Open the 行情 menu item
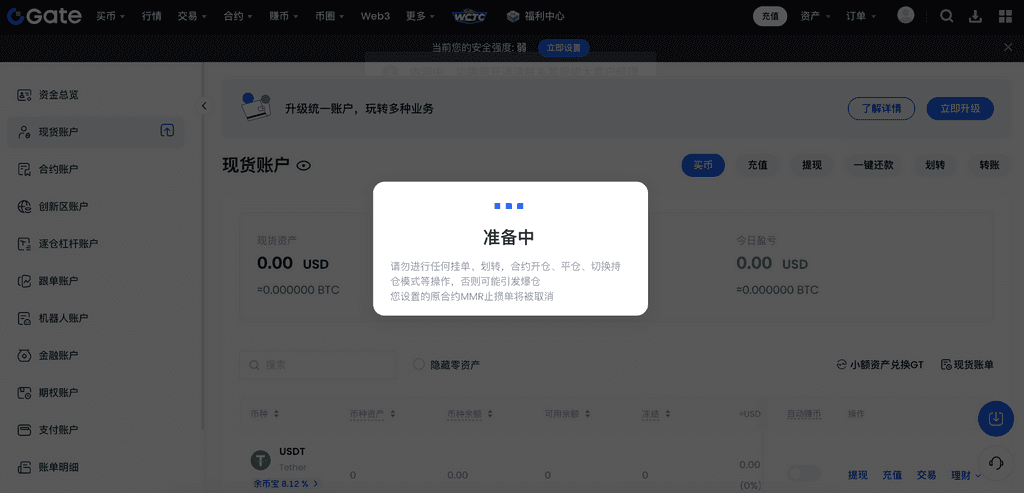1024x493 pixels. pyautogui.click(x=152, y=16)
